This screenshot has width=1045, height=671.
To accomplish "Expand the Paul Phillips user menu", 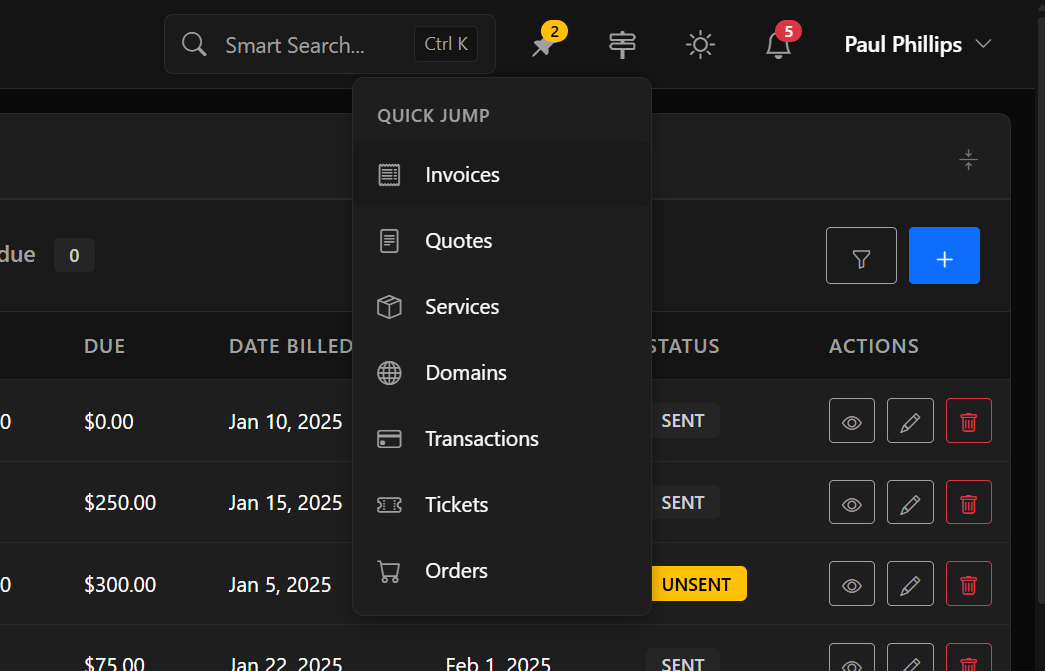I will [x=917, y=45].
